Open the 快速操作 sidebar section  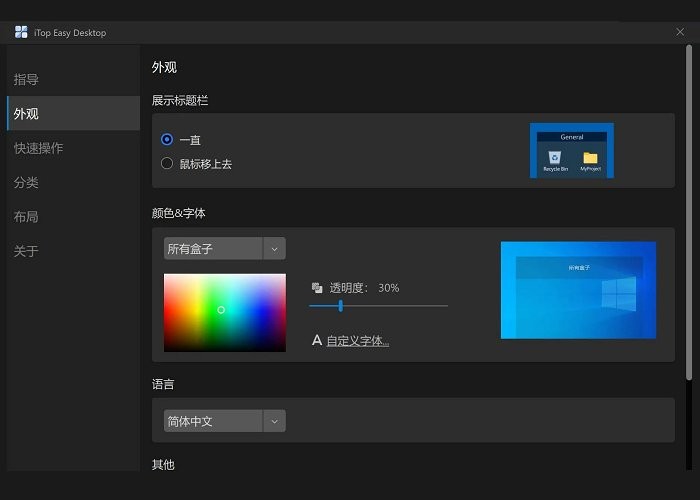(39, 148)
